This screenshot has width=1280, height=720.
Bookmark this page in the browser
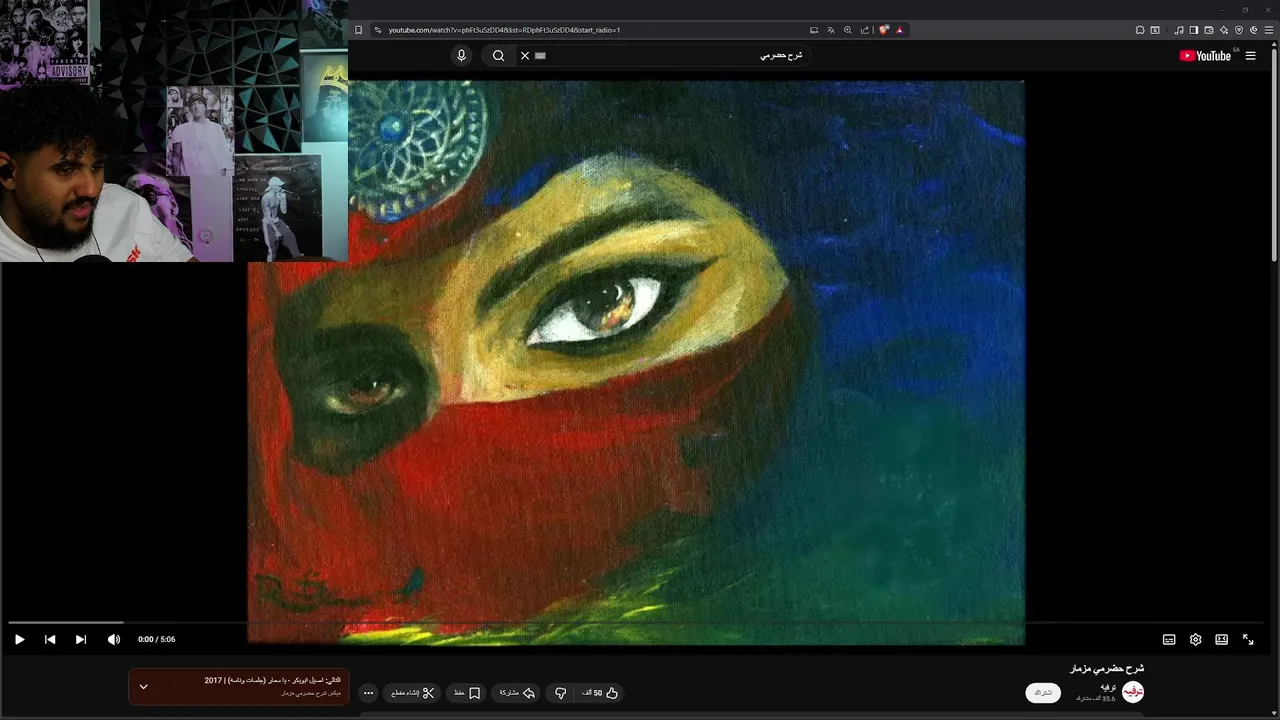(x=359, y=30)
